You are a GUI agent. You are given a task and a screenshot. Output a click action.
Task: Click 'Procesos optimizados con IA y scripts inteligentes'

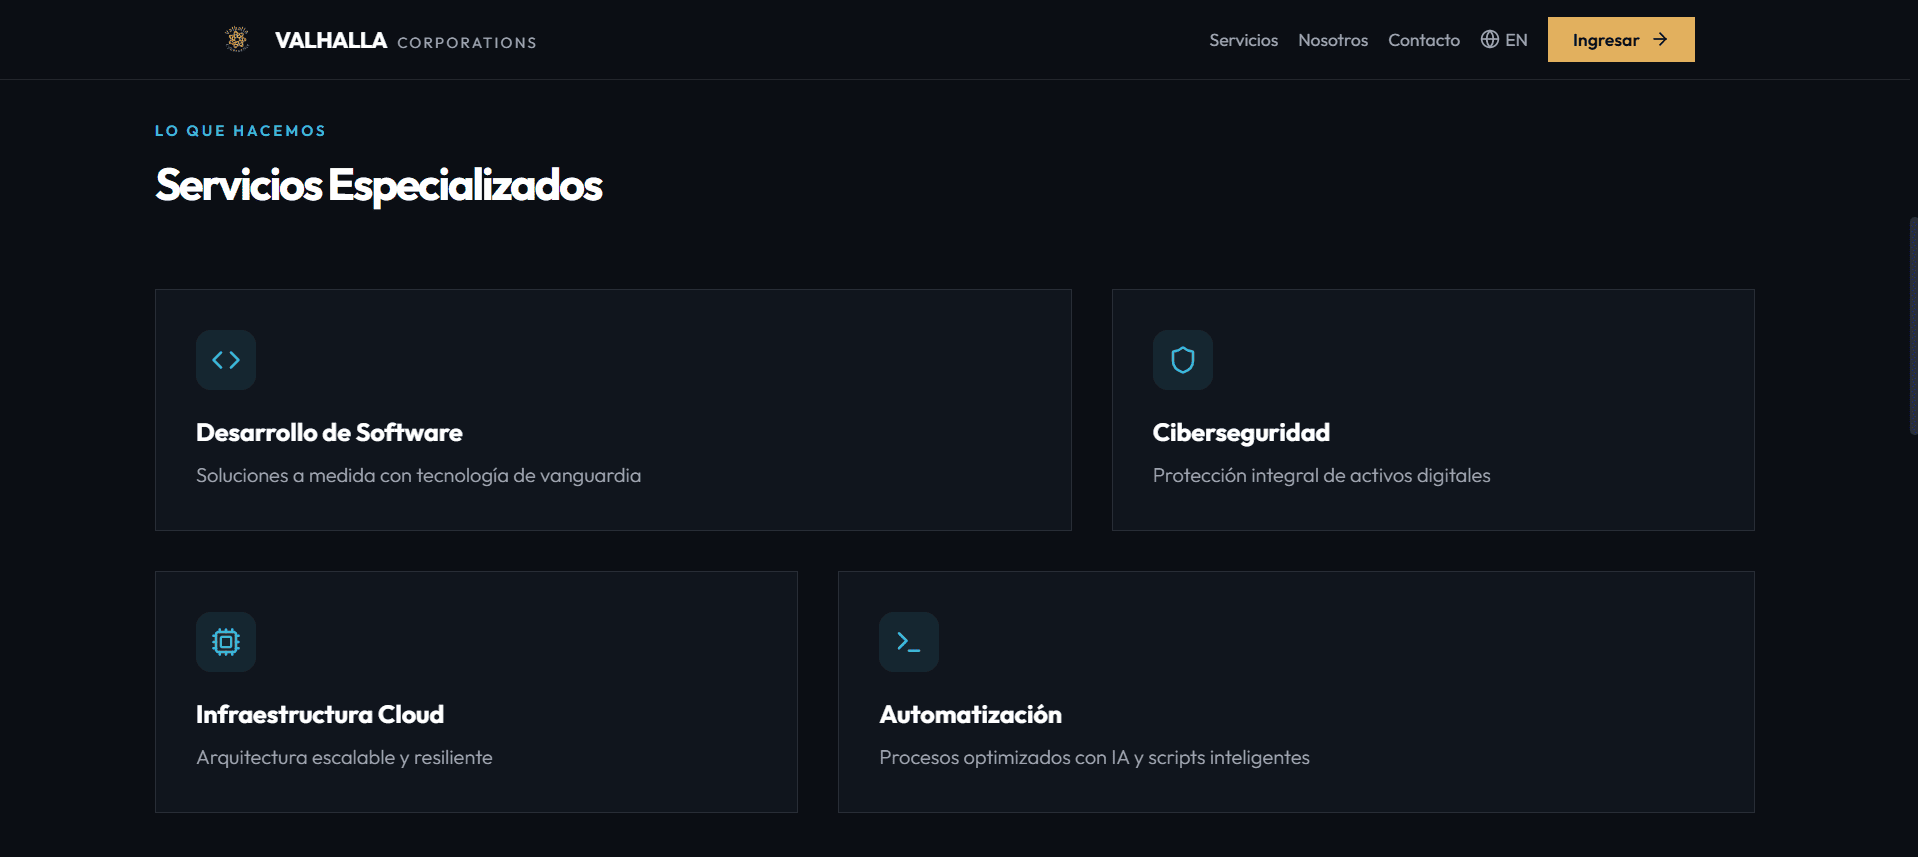1094,757
